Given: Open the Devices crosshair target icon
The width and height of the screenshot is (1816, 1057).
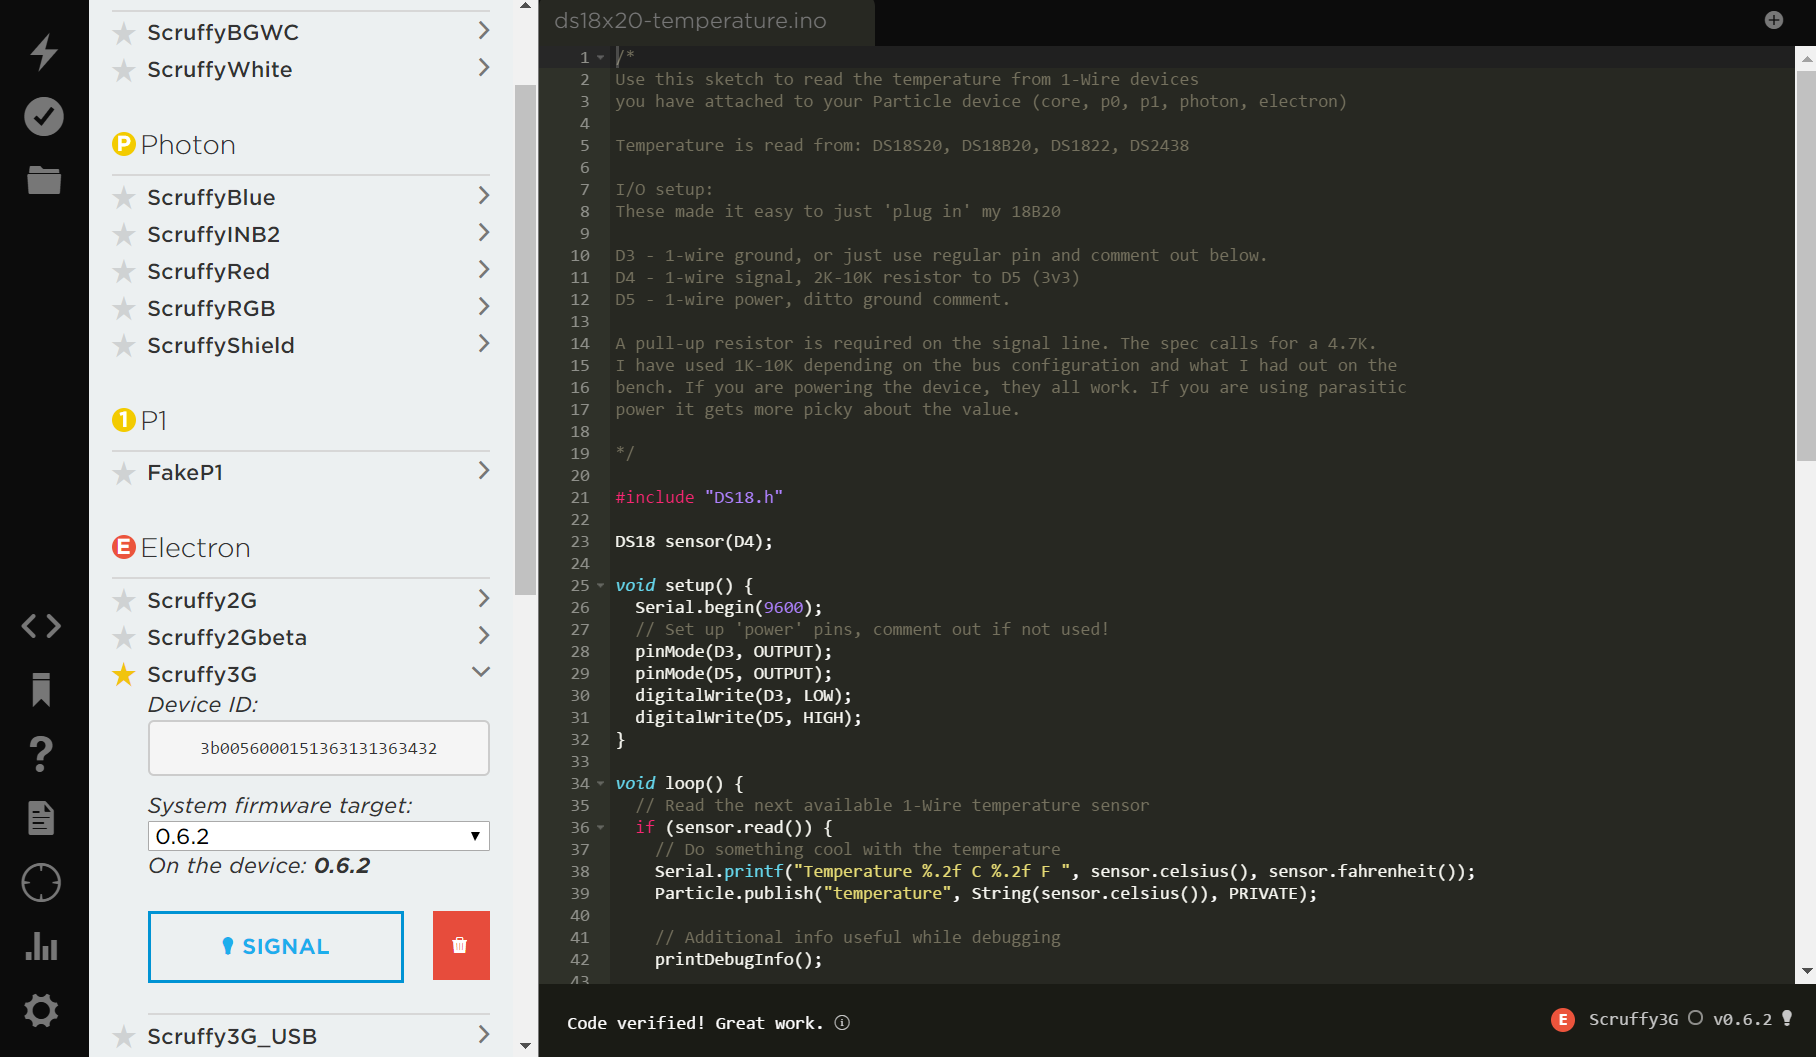Looking at the screenshot, I should pyautogui.click(x=41, y=883).
